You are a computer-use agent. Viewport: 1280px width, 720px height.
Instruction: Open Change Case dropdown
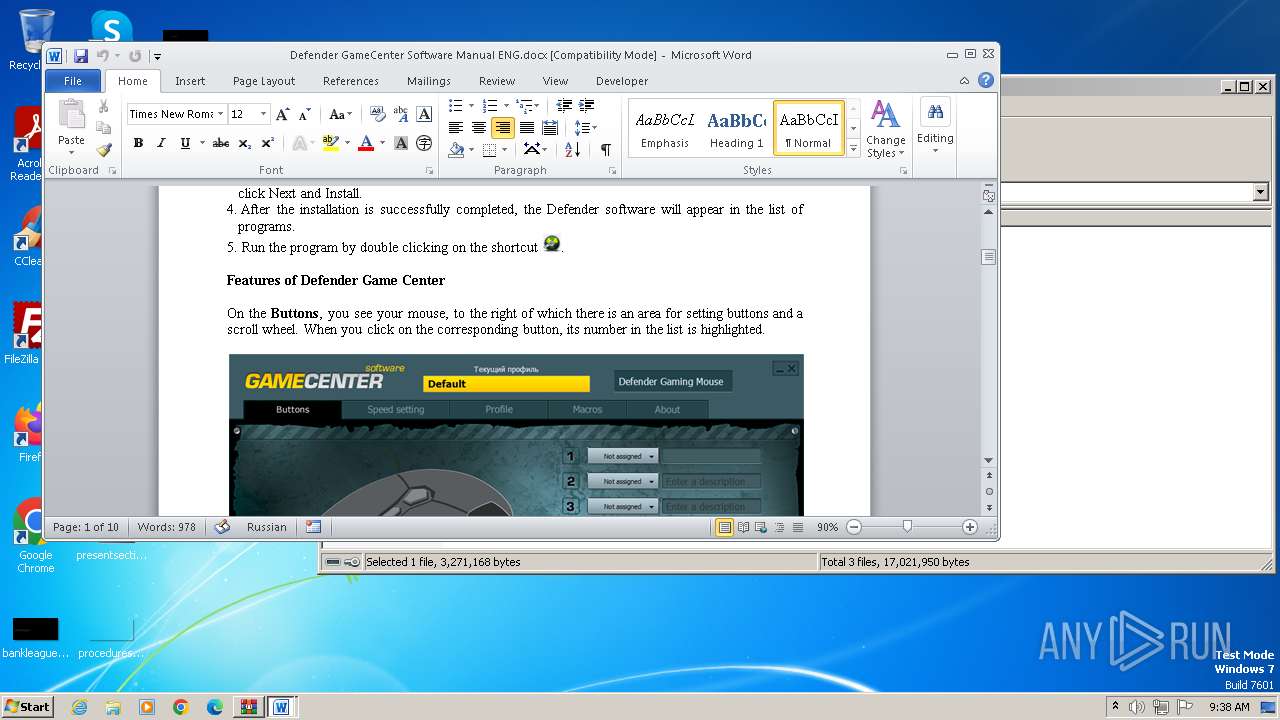(x=341, y=114)
